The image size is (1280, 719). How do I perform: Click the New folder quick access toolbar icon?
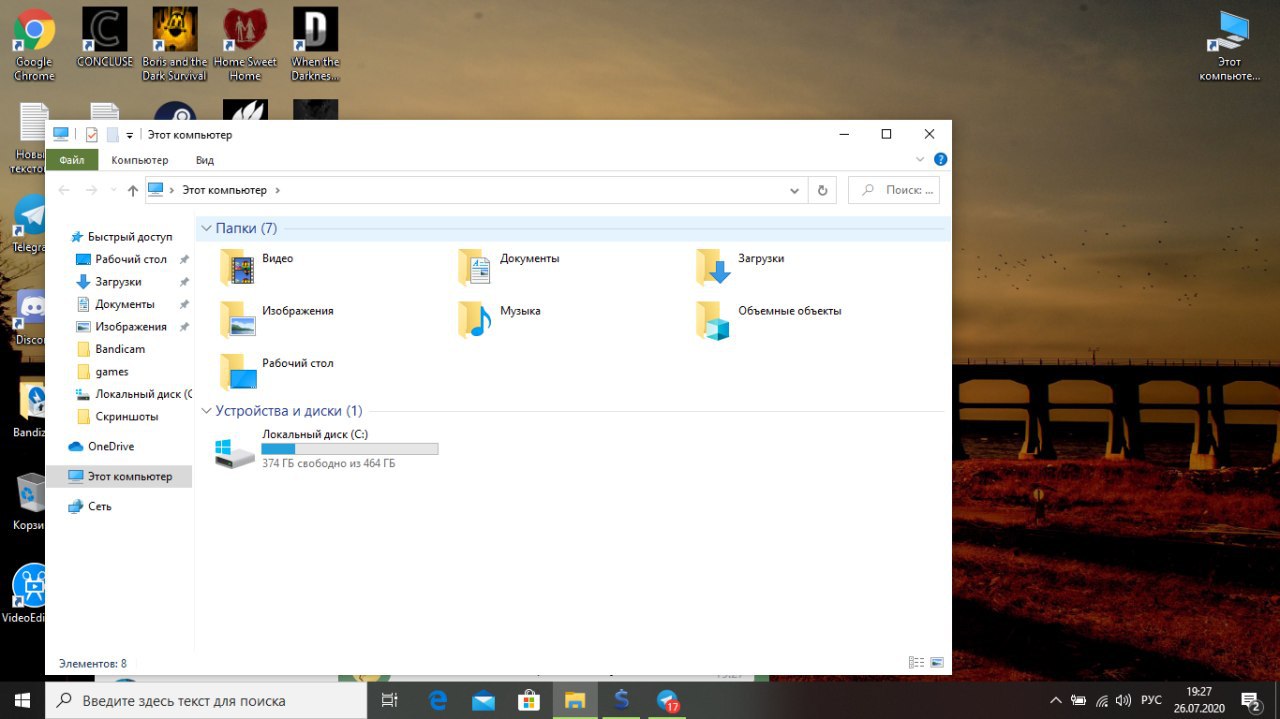[112, 135]
